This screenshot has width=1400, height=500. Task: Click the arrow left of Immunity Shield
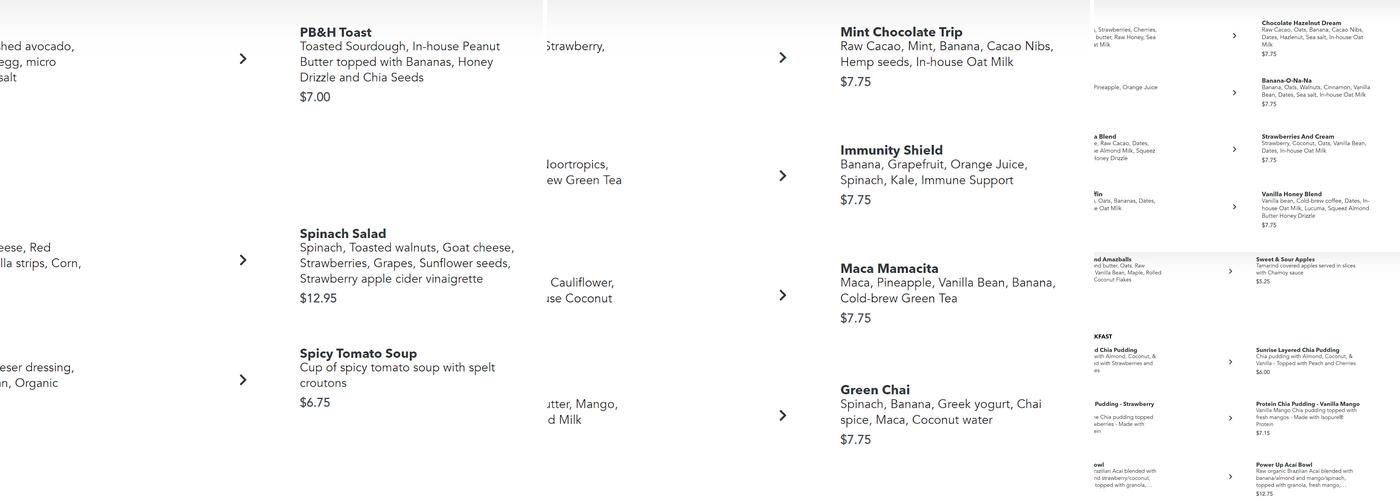click(x=783, y=176)
